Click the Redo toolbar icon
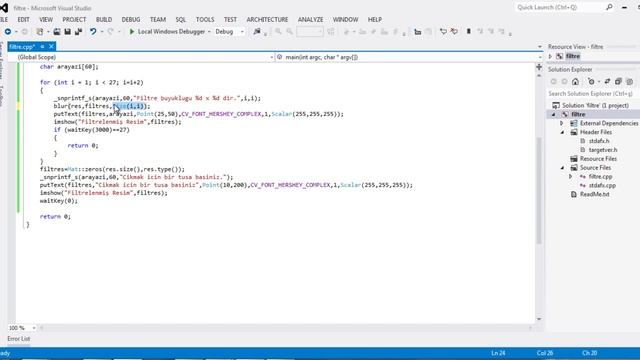Image resolution: width=640 pixels, height=360 pixels. (x=110, y=31)
